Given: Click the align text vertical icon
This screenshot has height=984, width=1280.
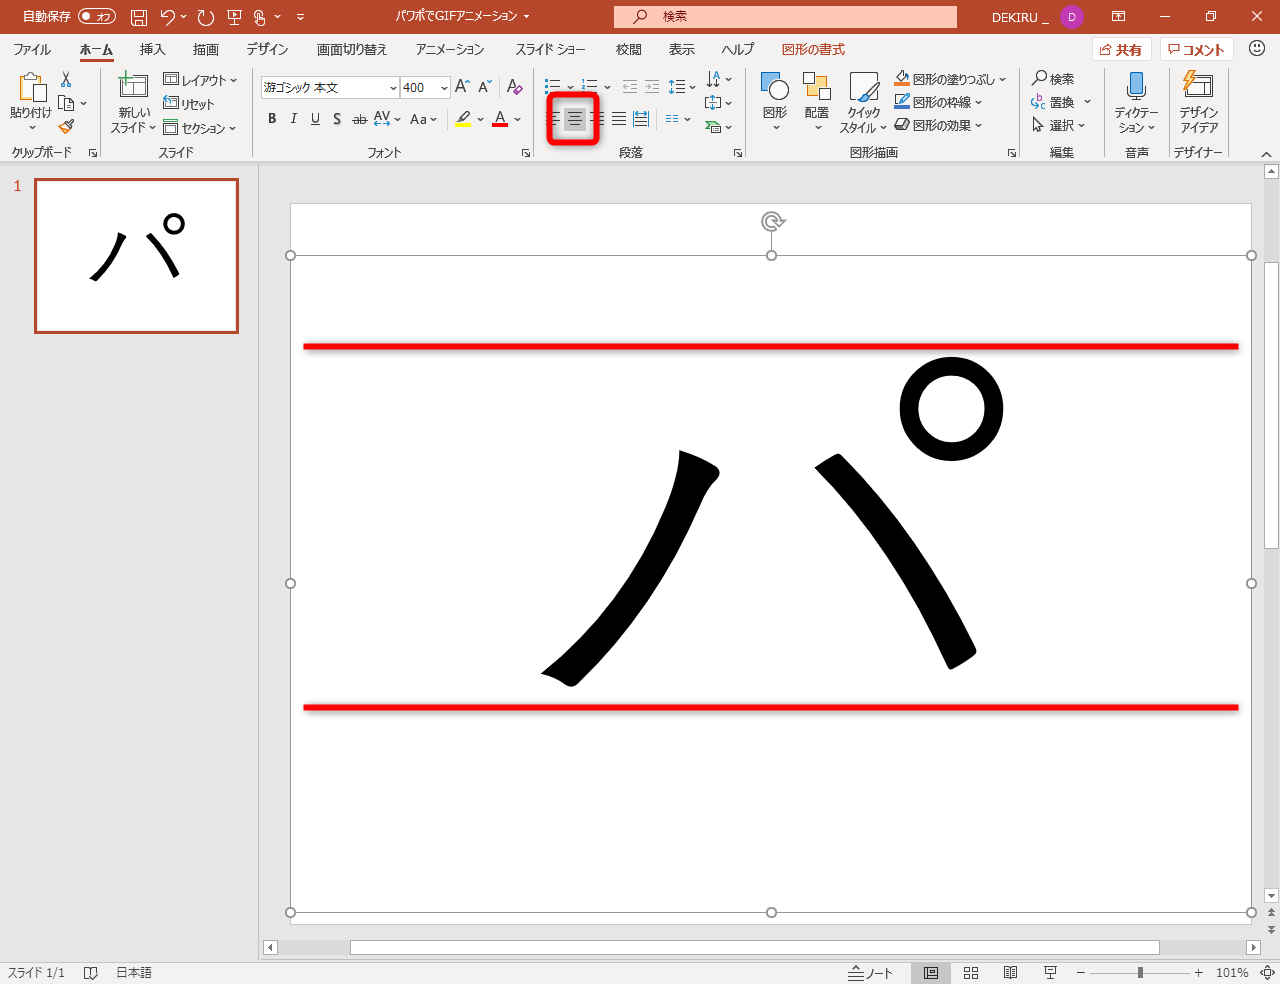Looking at the screenshot, I should (713, 103).
